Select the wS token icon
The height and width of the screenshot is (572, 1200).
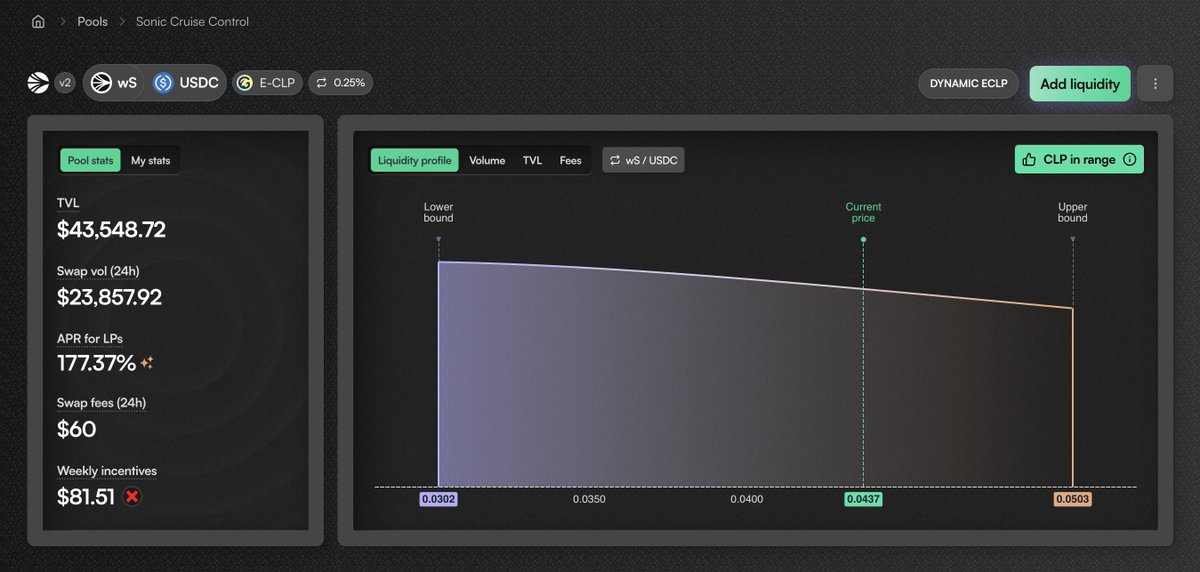pos(101,83)
